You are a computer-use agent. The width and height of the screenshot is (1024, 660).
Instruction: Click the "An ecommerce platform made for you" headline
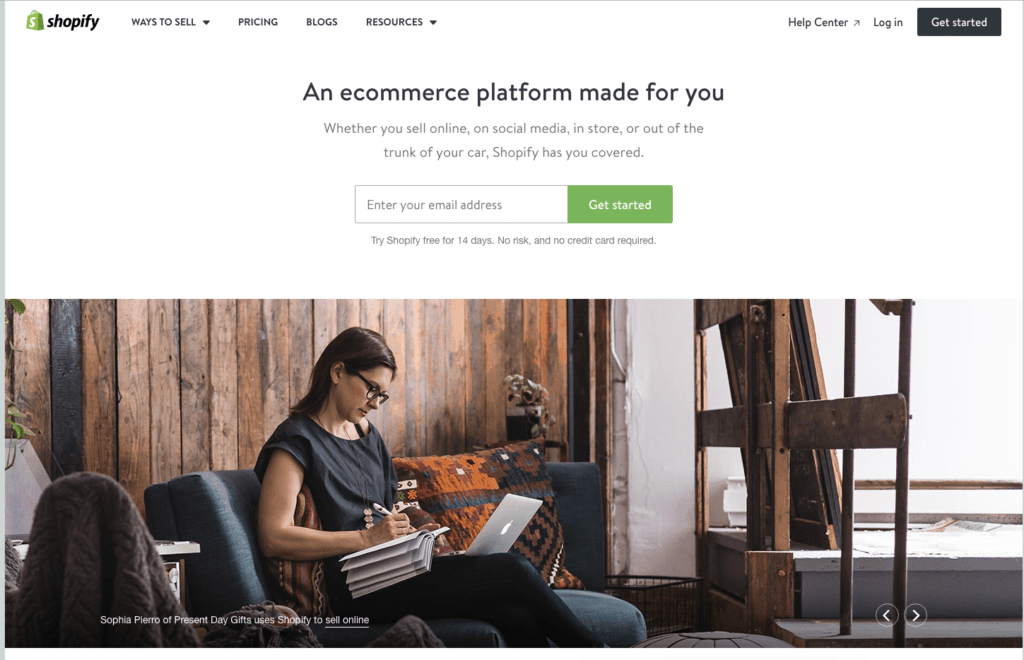pos(513,92)
